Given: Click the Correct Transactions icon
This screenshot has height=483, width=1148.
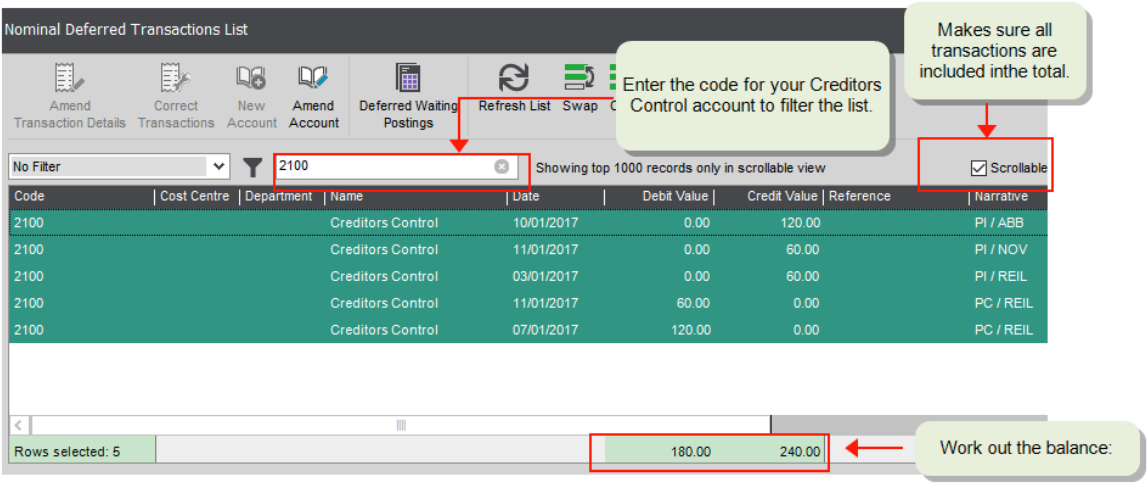Looking at the screenshot, I should click(176, 78).
